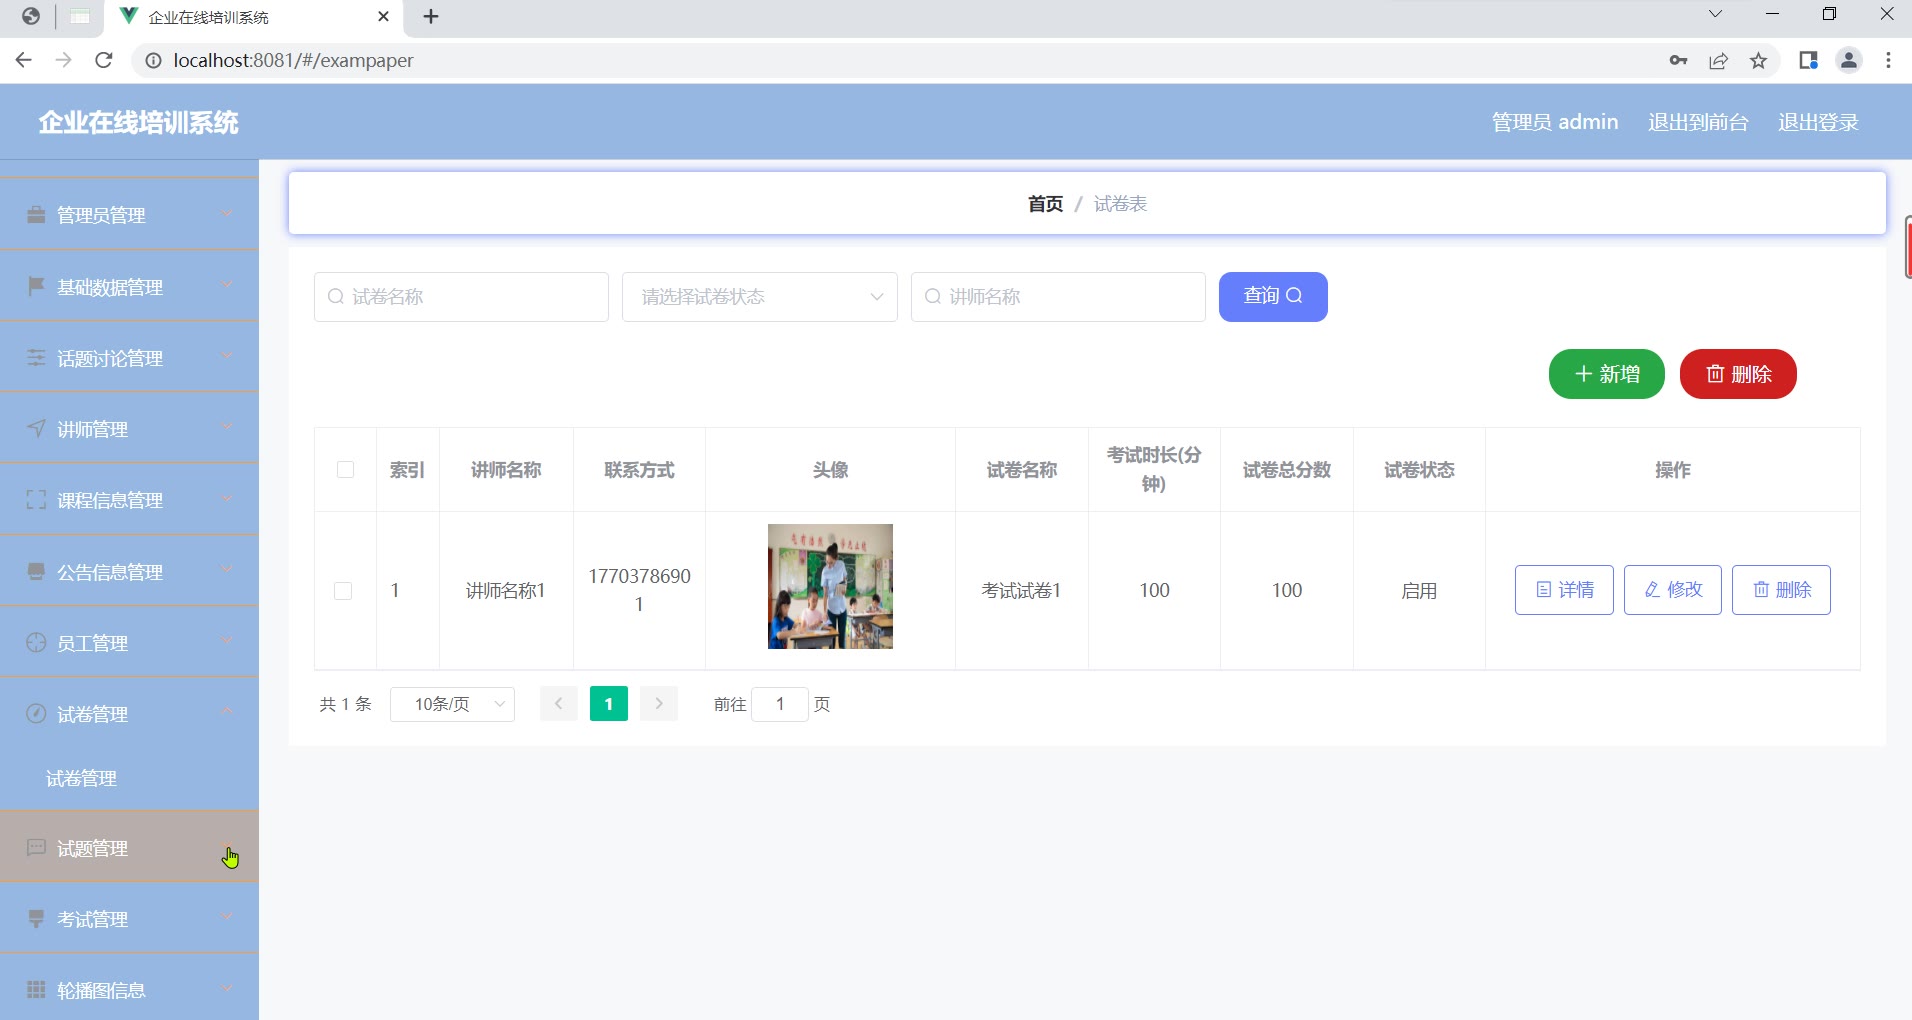Viewport: 1912px width, 1020px height.
Task: Expand the 考试管理 sidebar menu
Action: click(x=129, y=919)
